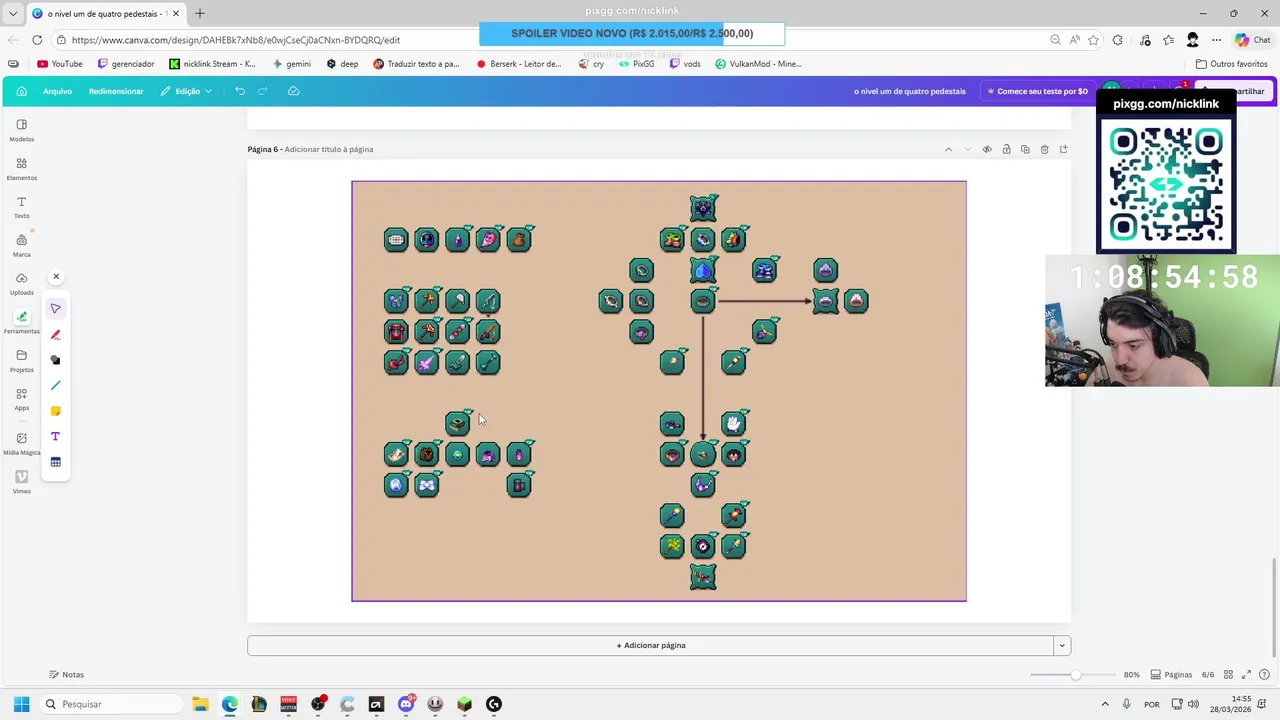Edit the 'Adicionar título à página' field

click(x=329, y=149)
